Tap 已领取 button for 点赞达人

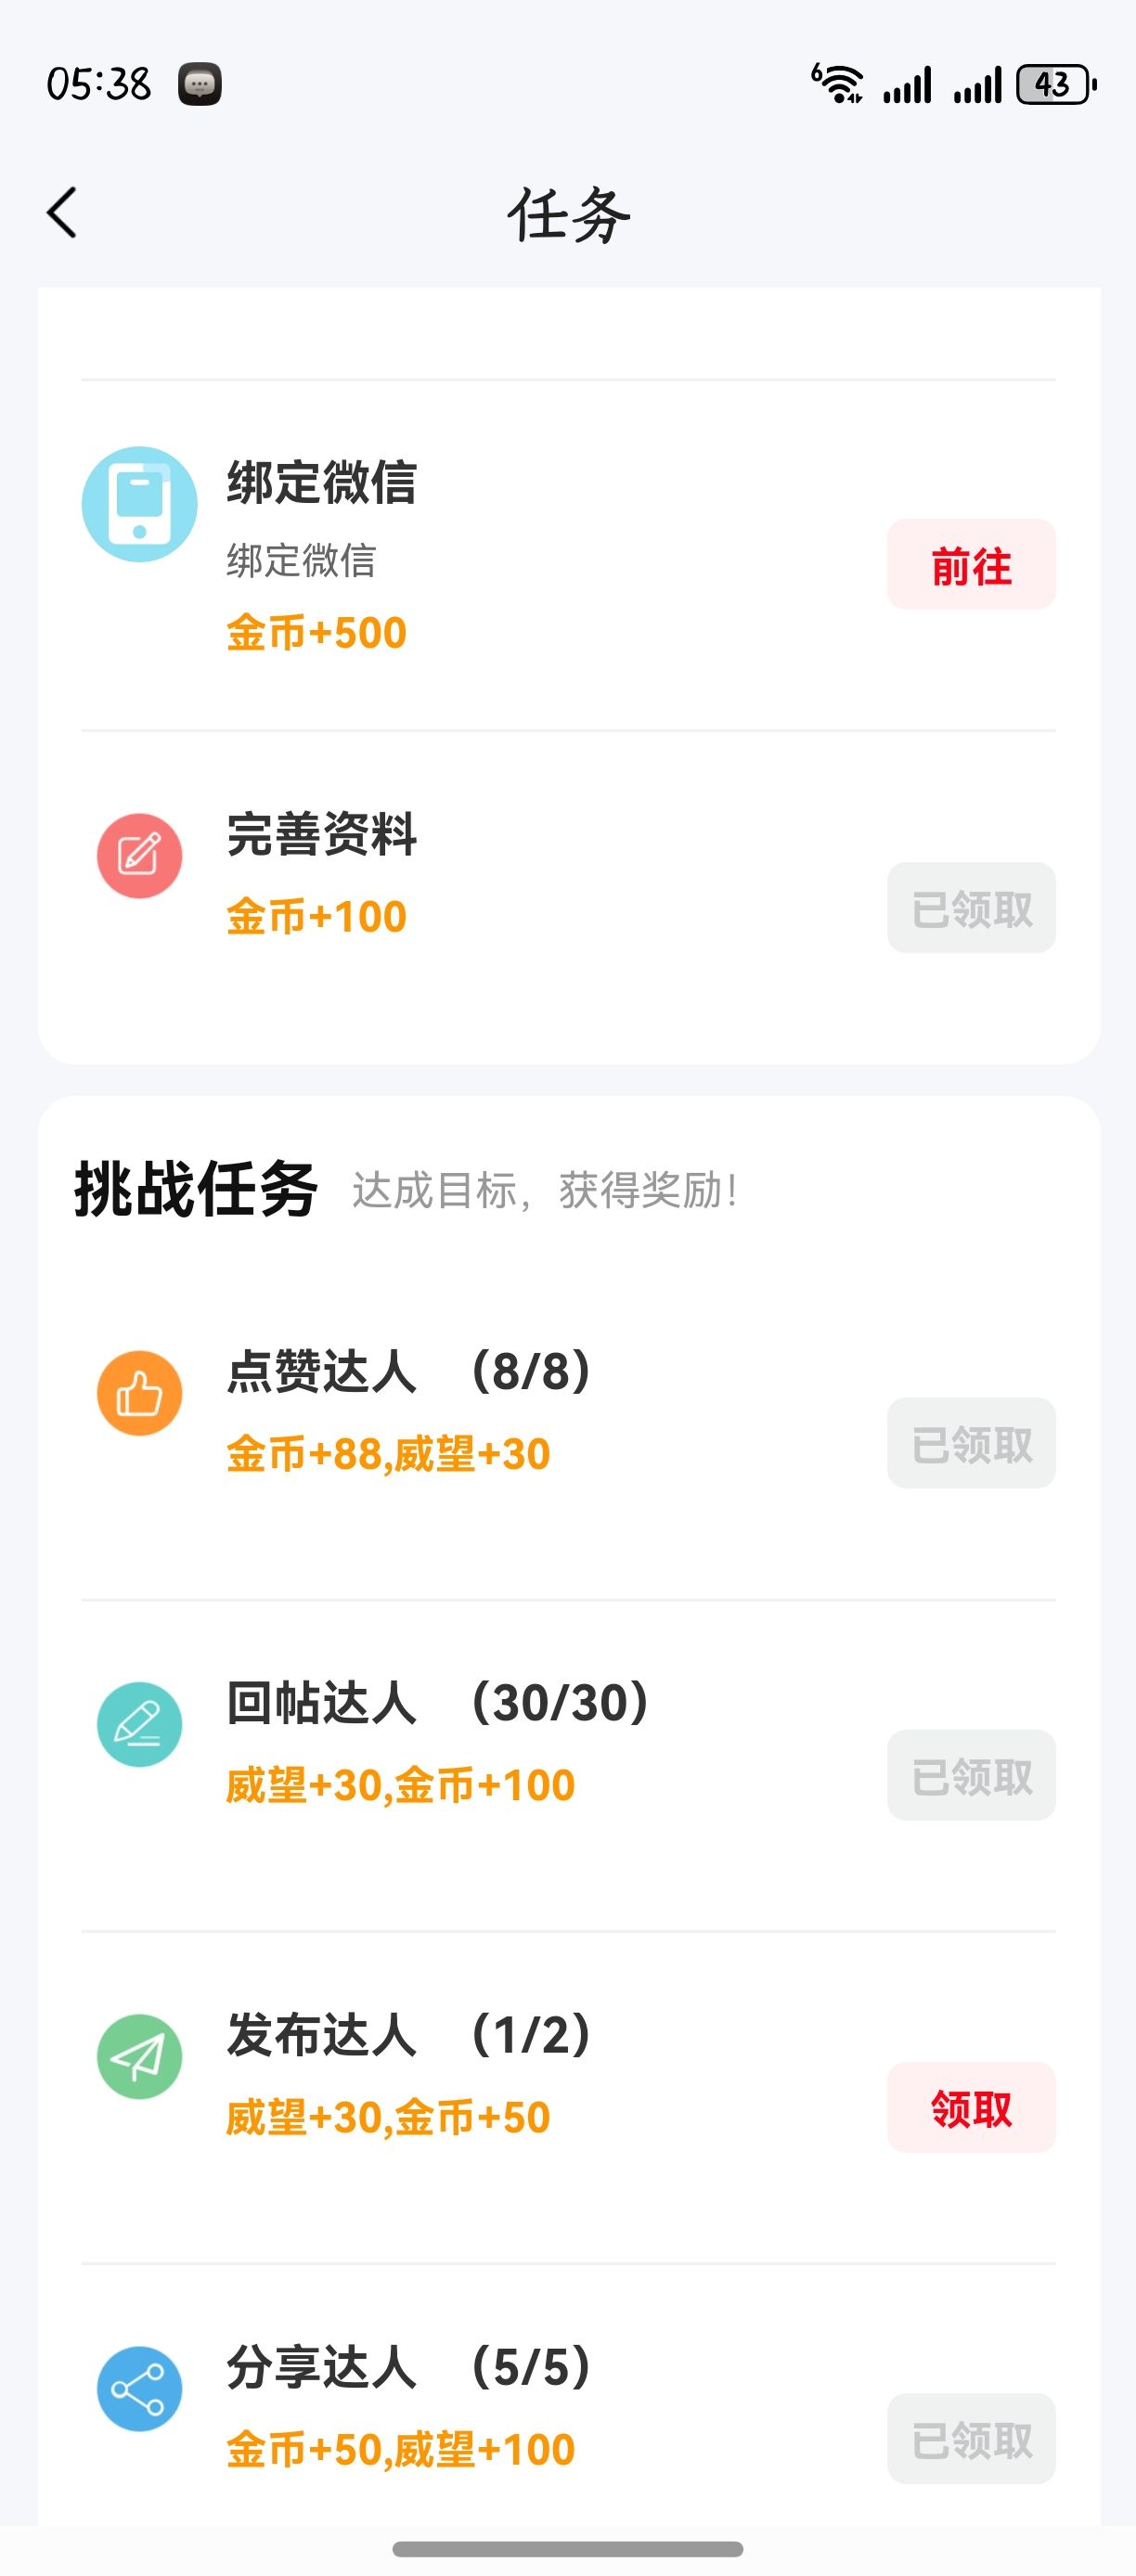coord(971,1443)
